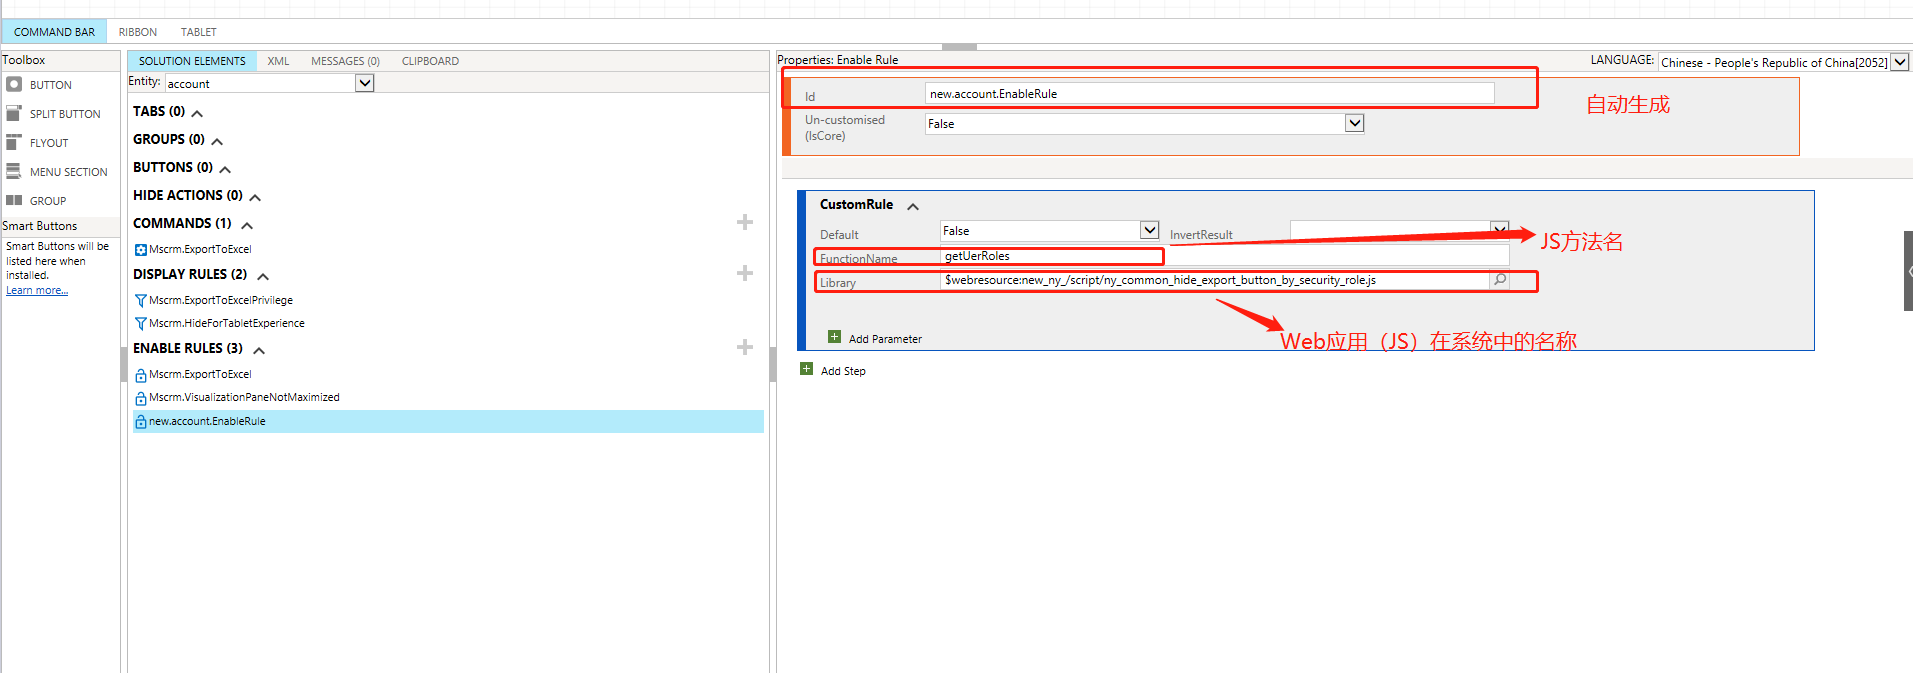Click the Library lookup magnifier icon
The image size is (1913, 673).
pyautogui.click(x=1500, y=280)
